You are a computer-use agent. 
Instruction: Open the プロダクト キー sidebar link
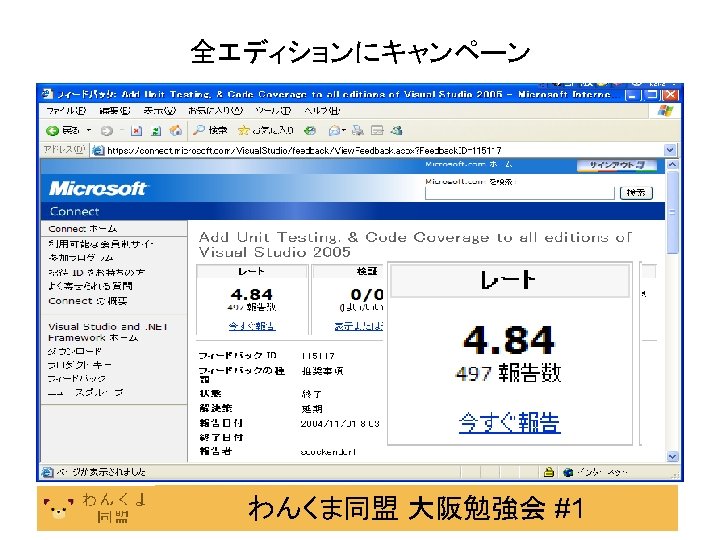[80, 365]
